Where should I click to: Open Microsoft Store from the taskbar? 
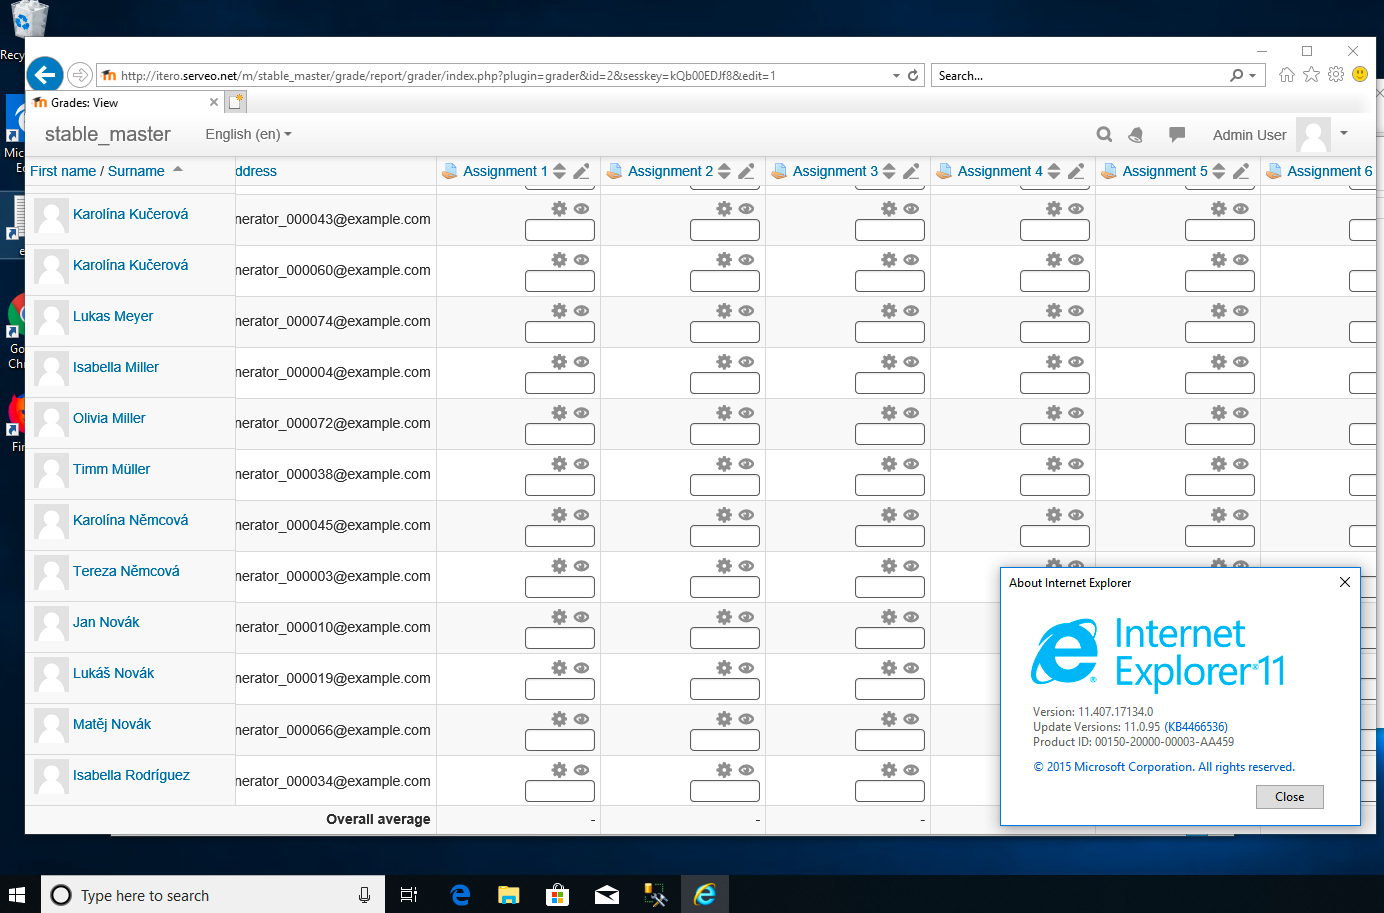click(557, 895)
